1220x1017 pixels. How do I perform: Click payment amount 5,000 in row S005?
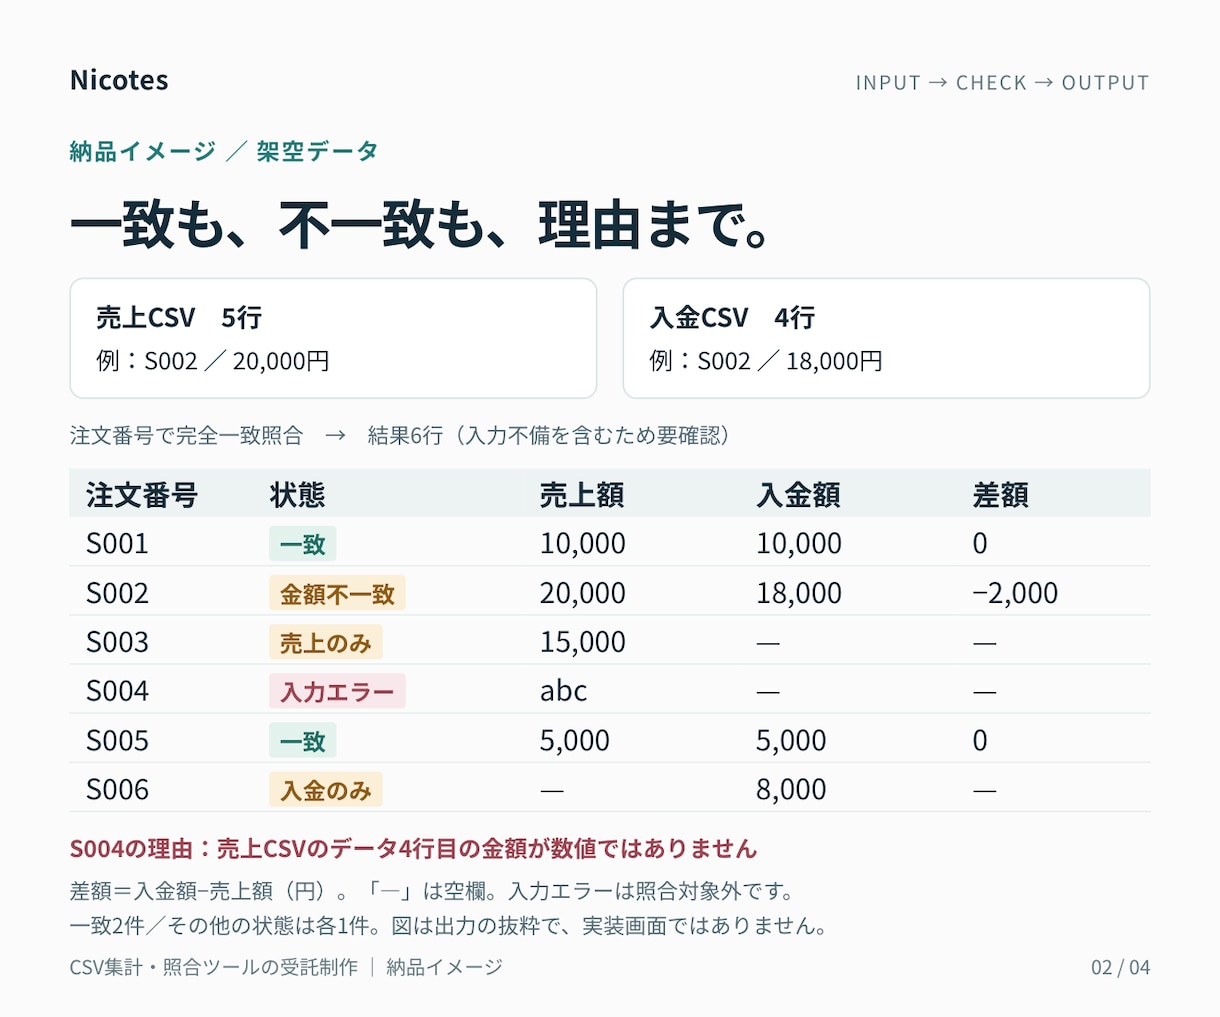coord(791,741)
